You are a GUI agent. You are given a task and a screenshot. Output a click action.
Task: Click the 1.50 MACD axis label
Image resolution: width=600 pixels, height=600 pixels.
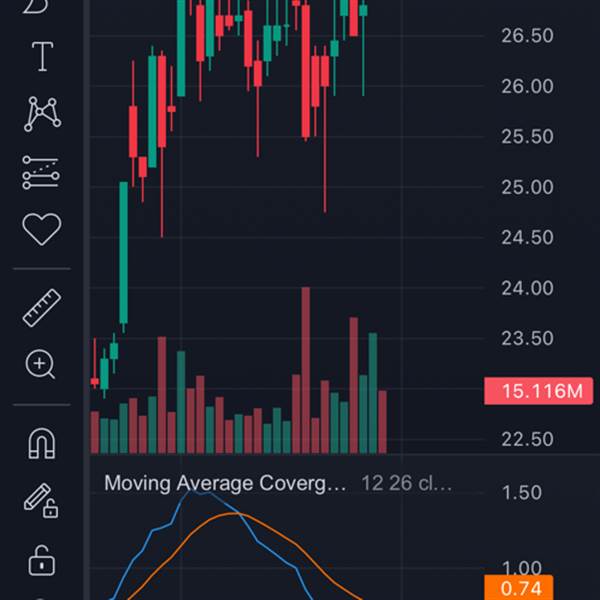522,492
